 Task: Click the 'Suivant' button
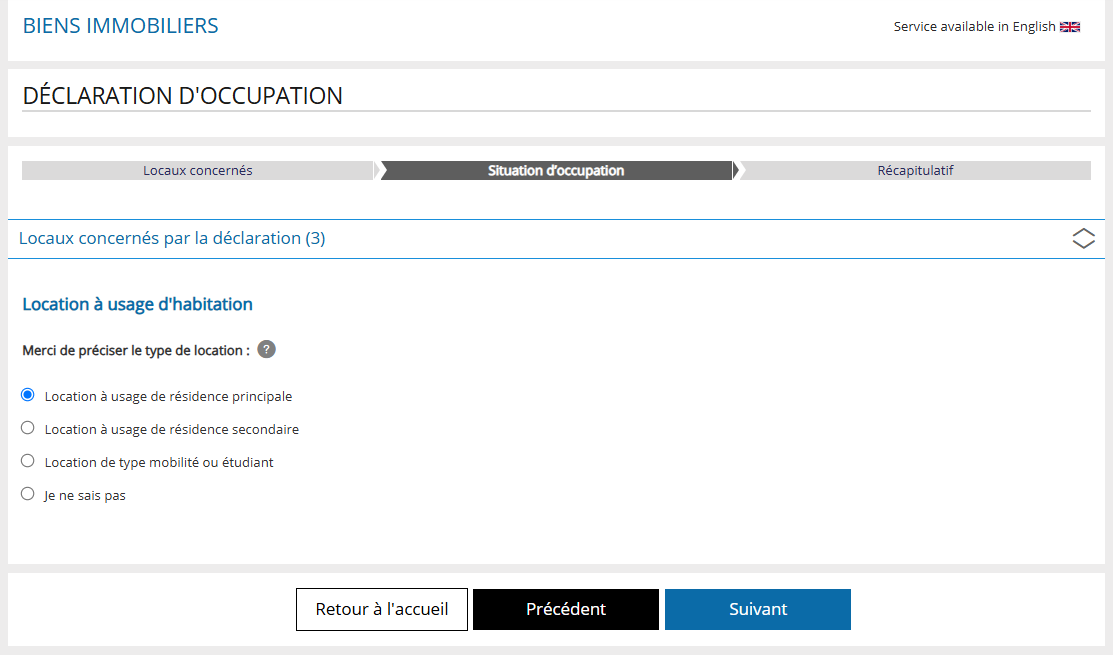757,609
